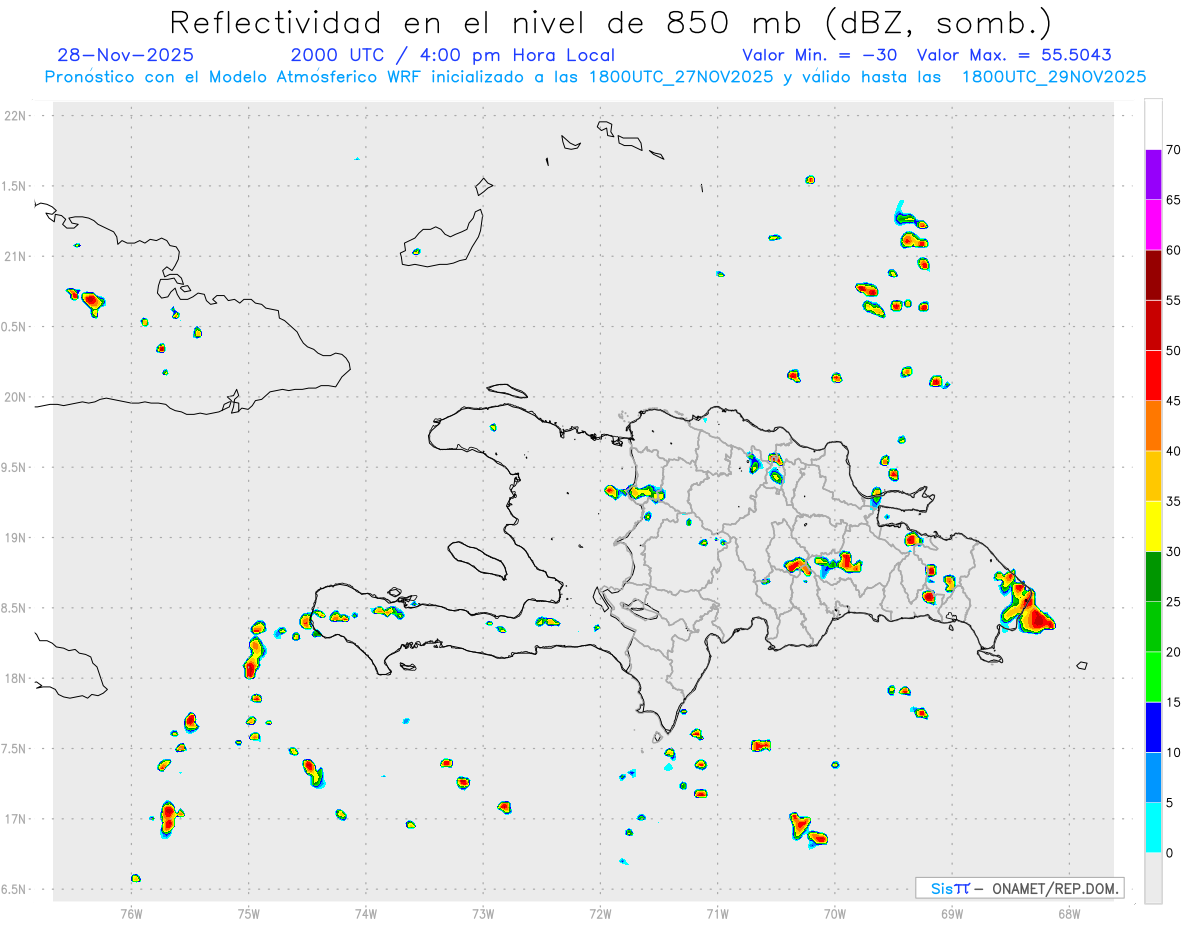The width and height of the screenshot is (1200, 927).
Task: Click the "Valor Max. = 55.5043" text
Action: pos(1014,55)
